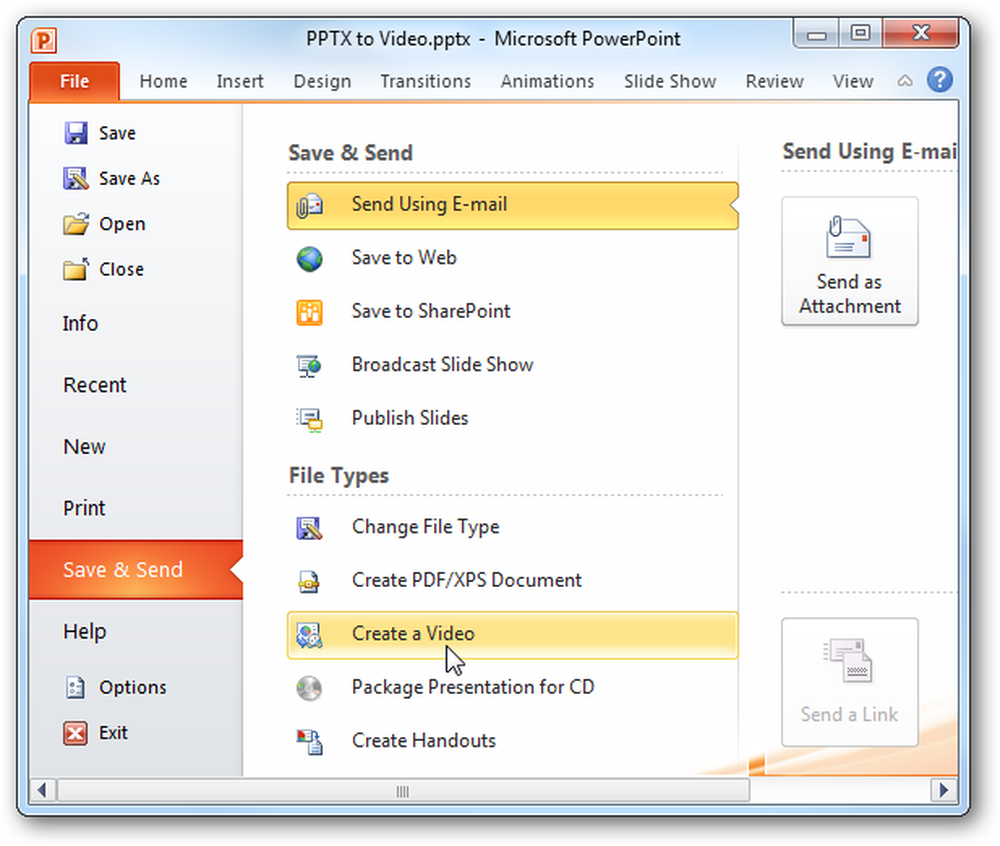This screenshot has width=1000, height=846.
Task: Open the Info section in sidebar
Action: [80, 323]
